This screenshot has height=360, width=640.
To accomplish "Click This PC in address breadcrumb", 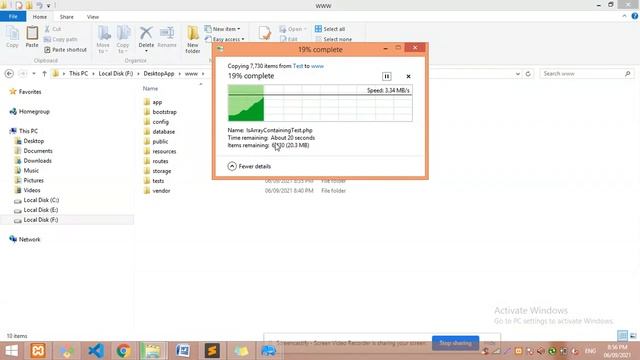I will pyautogui.click(x=78, y=73).
